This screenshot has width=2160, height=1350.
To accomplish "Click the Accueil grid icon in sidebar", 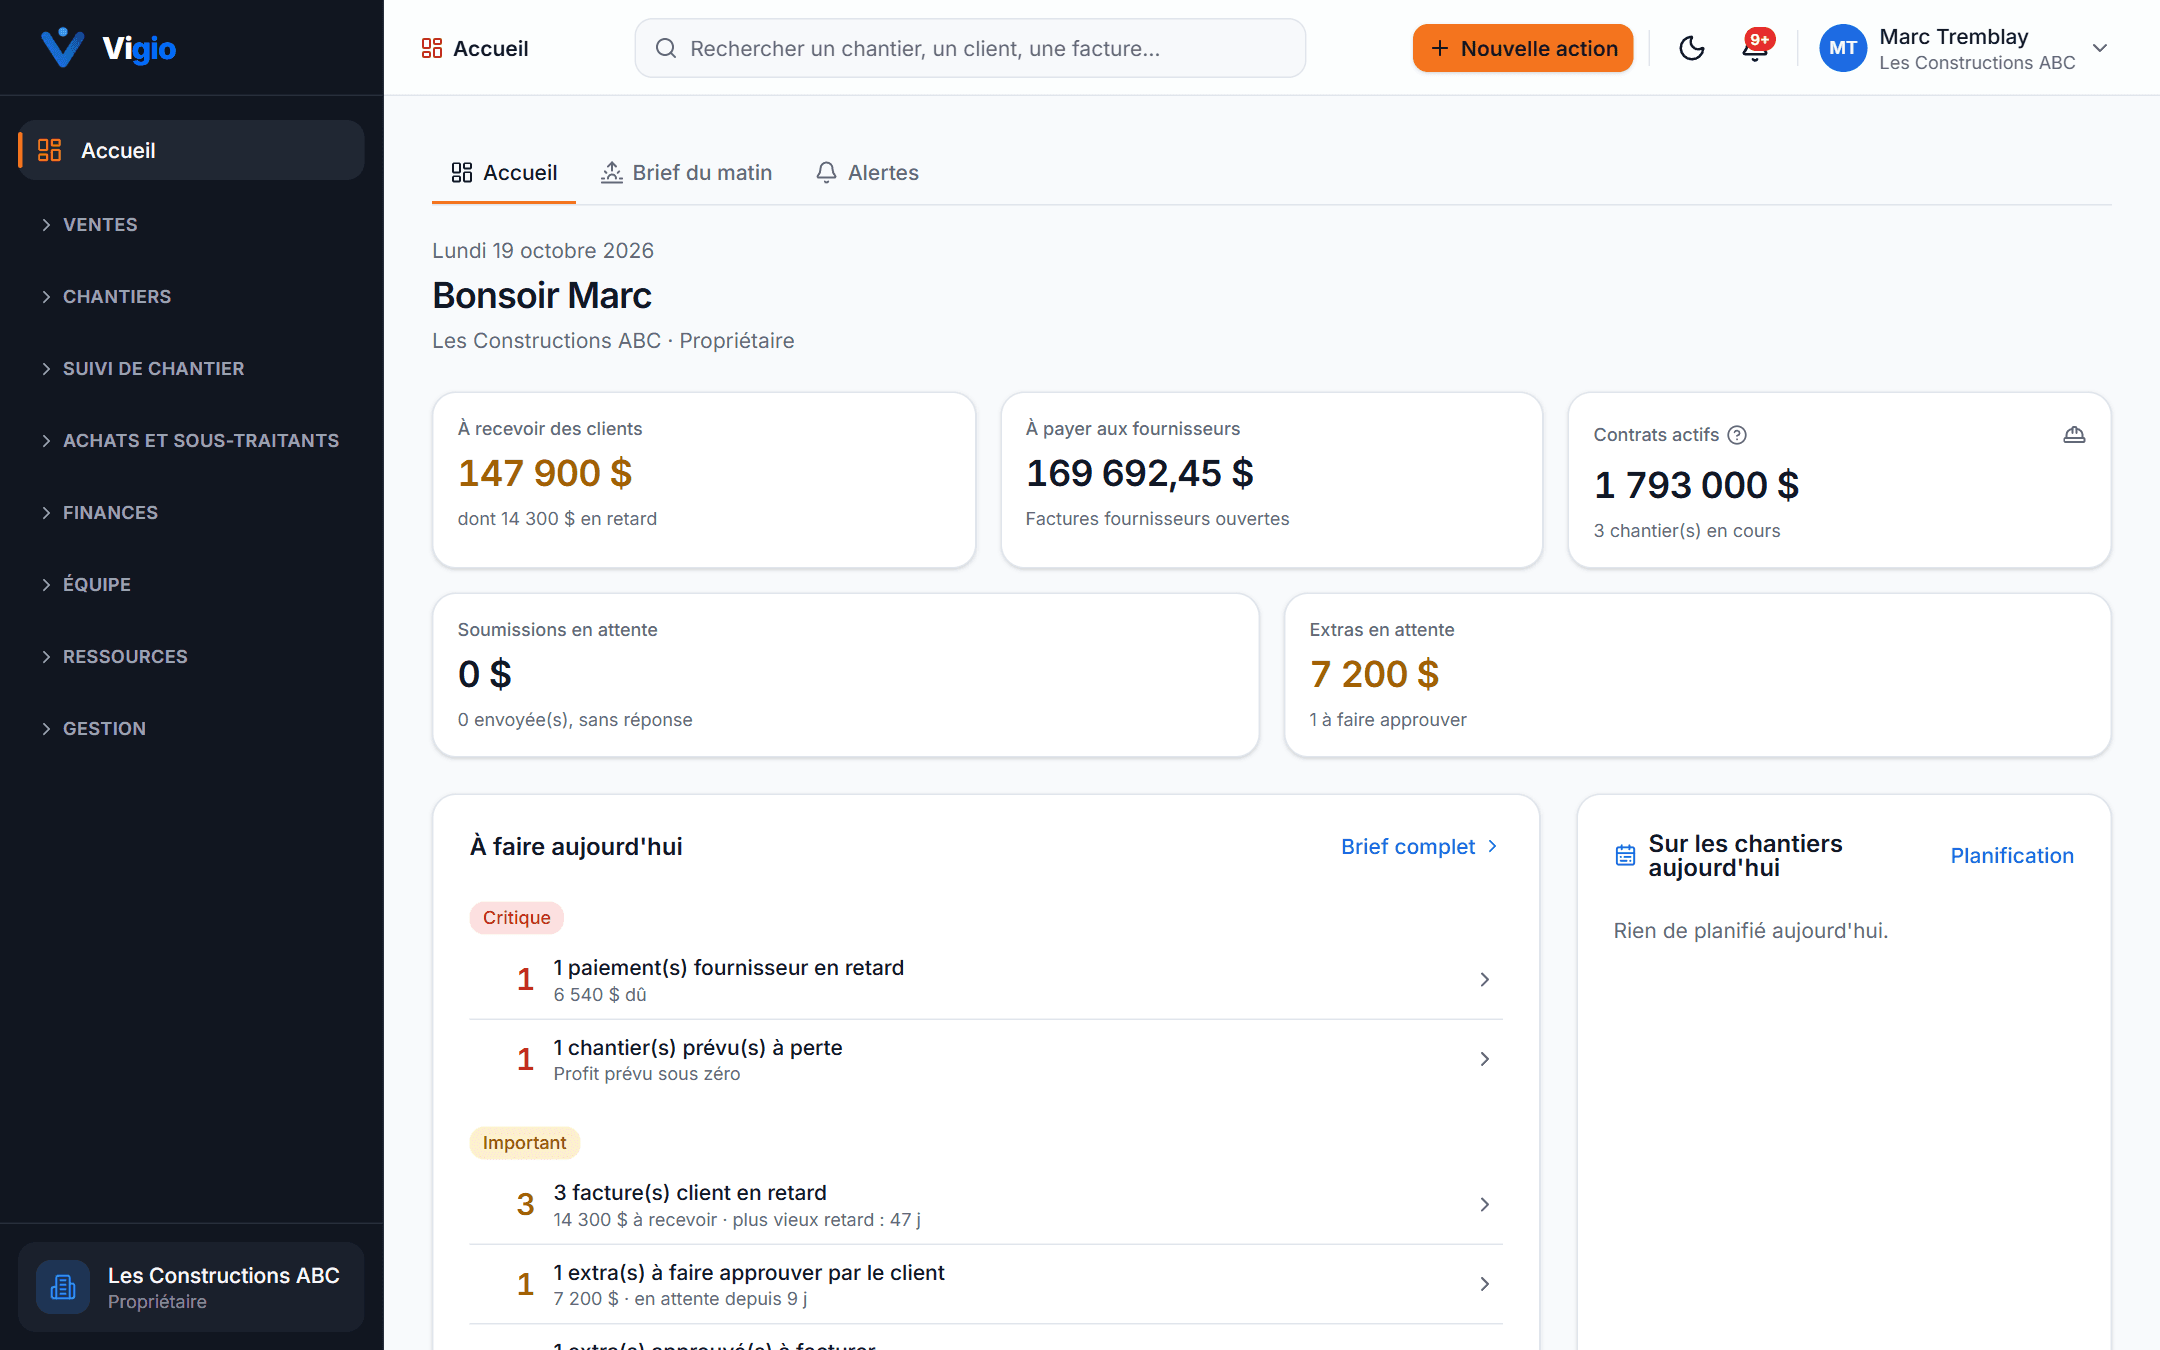I will 50,150.
